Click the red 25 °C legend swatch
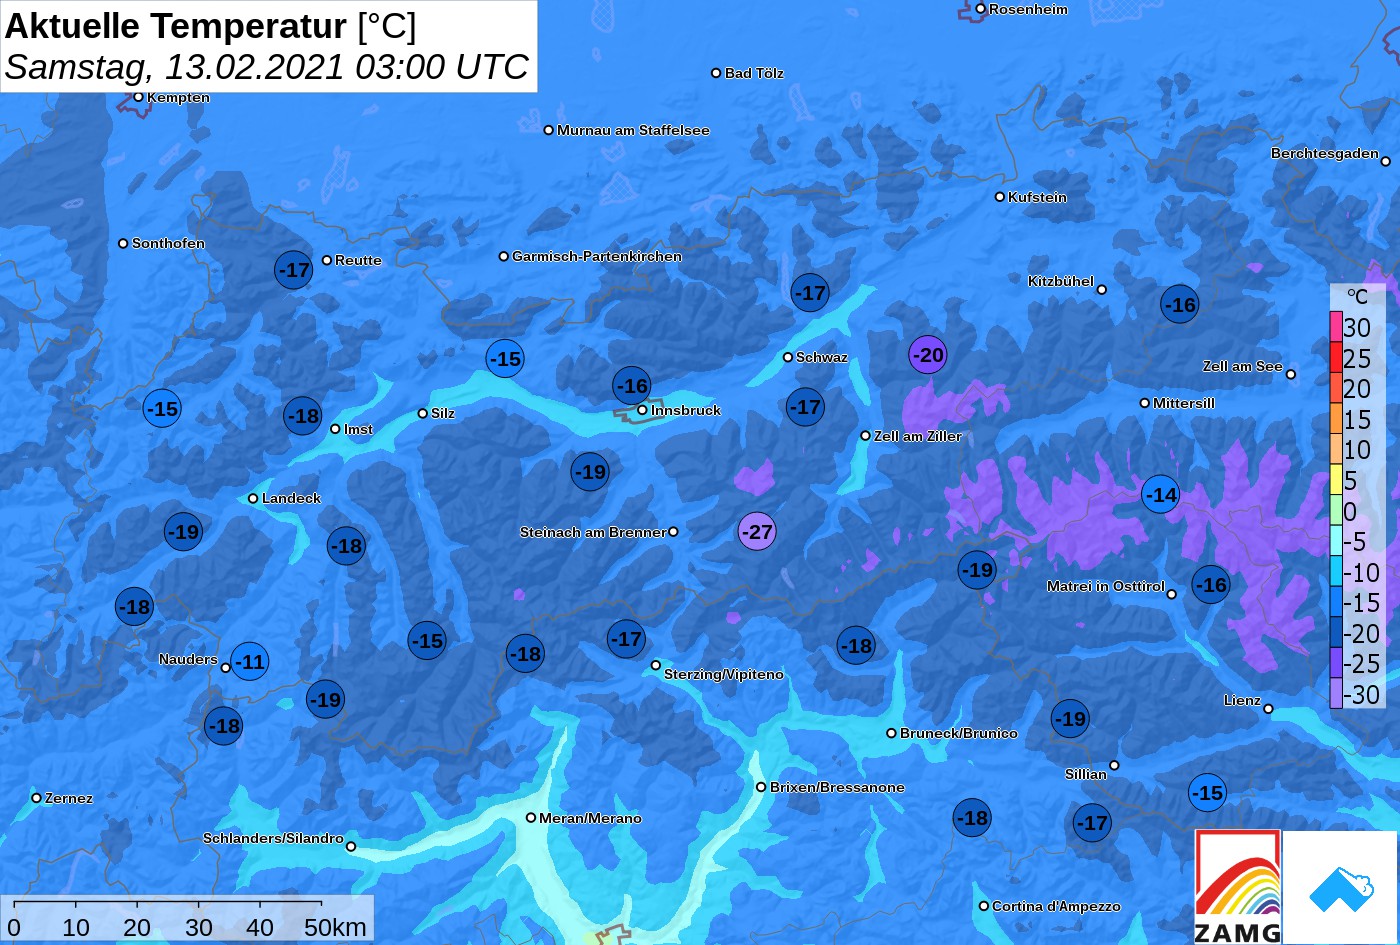Image resolution: width=1400 pixels, height=945 pixels. pos(1336,358)
